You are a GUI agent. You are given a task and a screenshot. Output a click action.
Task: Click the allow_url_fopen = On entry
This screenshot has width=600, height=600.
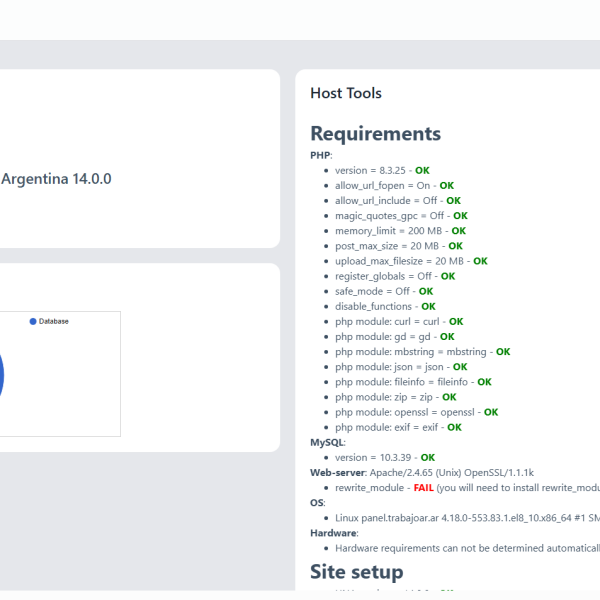point(394,186)
